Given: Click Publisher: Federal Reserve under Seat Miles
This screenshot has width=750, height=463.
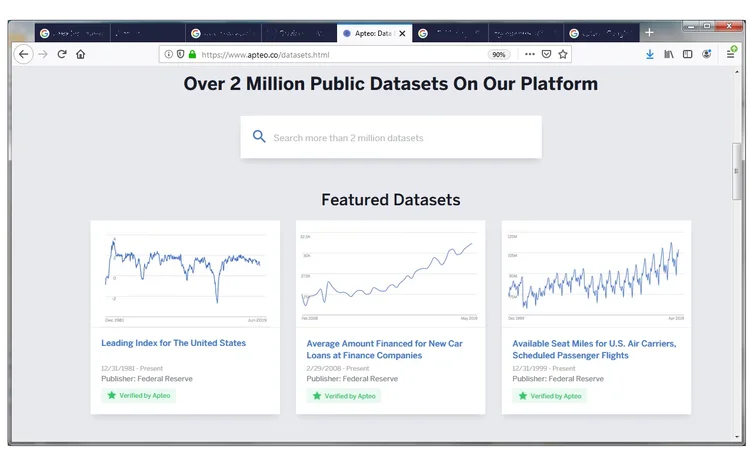Looking at the screenshot, I should tap(558, 379).
